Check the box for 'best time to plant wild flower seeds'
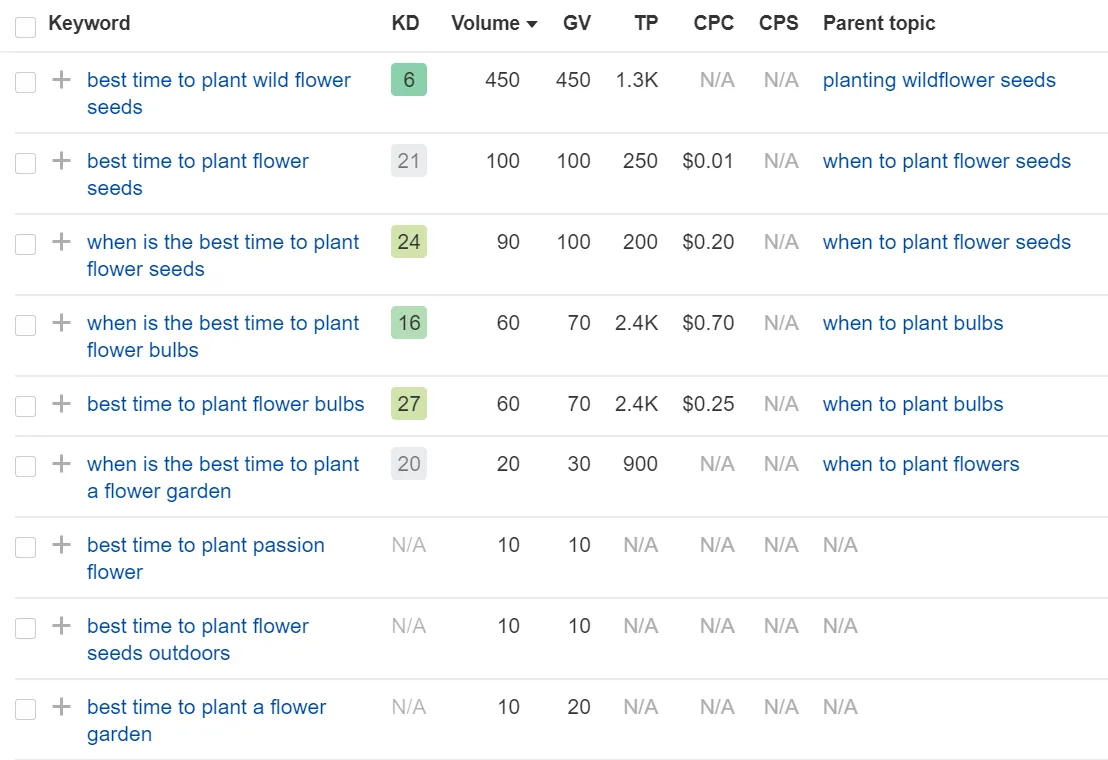 coord(25,83)
